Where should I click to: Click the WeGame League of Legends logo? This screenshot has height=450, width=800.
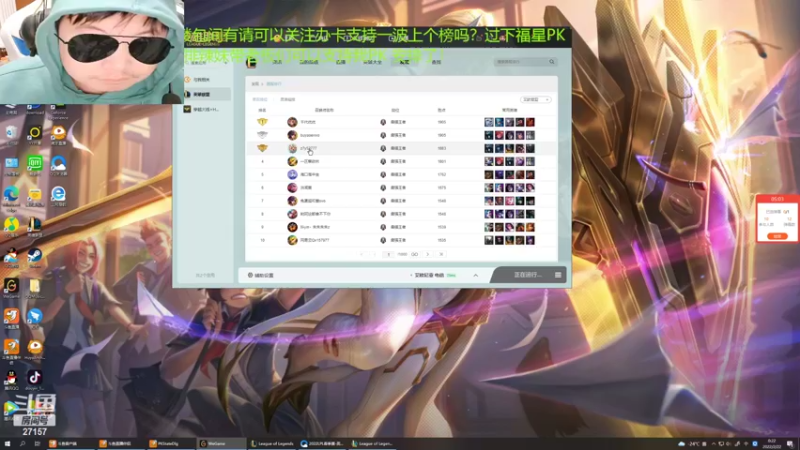pyautogui.click(x=251, y=62)
